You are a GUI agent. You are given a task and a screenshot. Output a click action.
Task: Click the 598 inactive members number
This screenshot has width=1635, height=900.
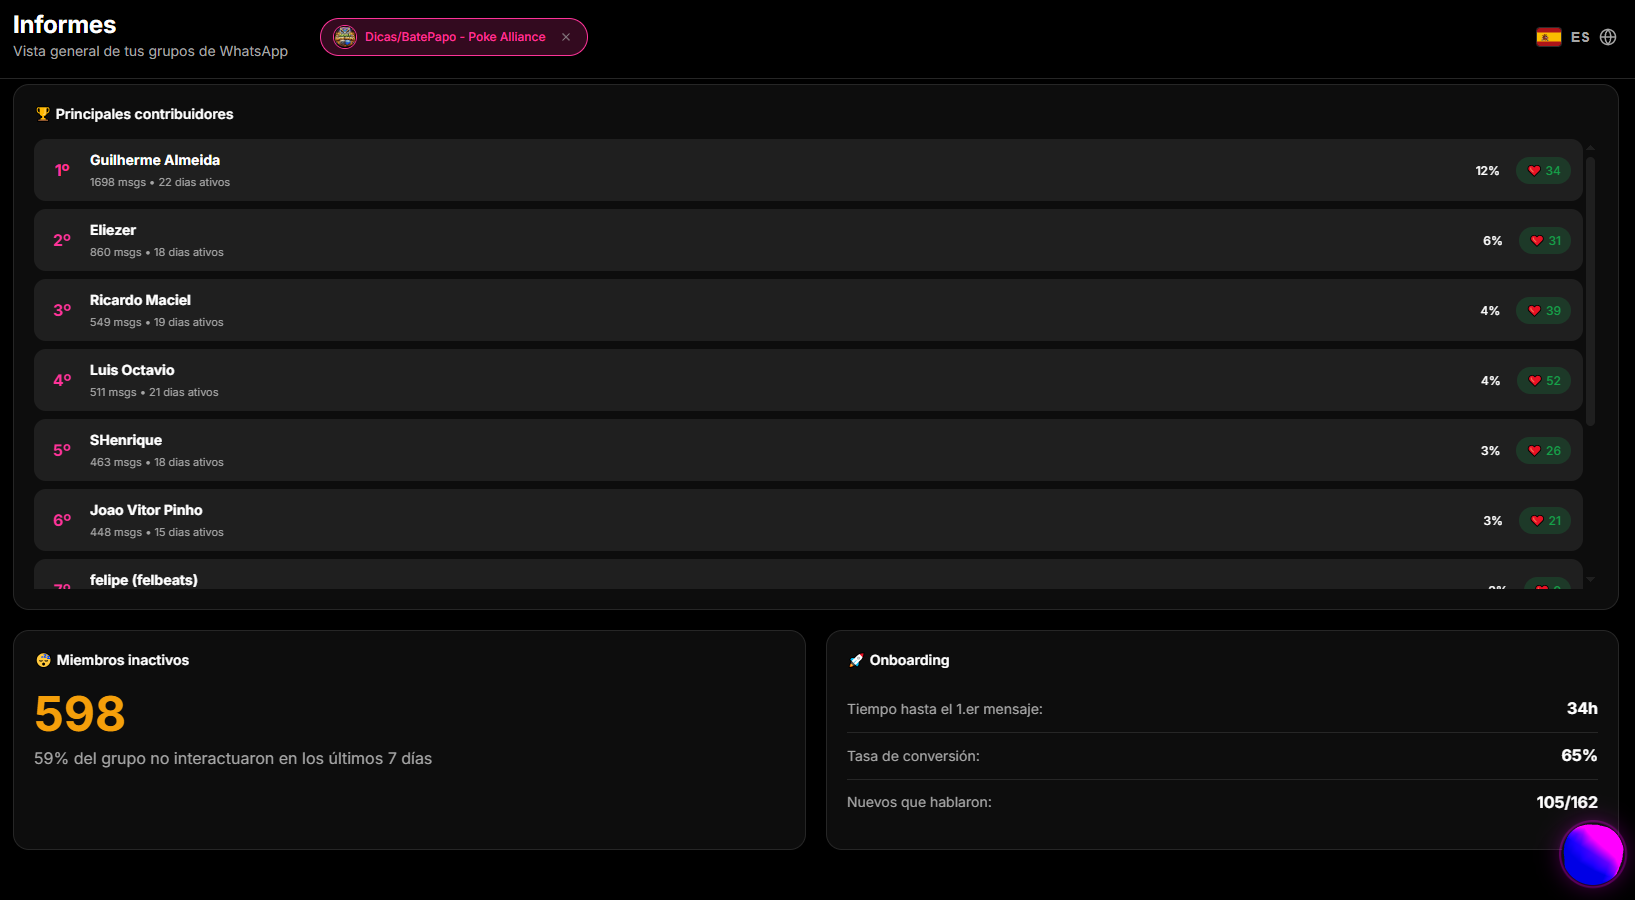pyautogui.click(x=80, y=714)
